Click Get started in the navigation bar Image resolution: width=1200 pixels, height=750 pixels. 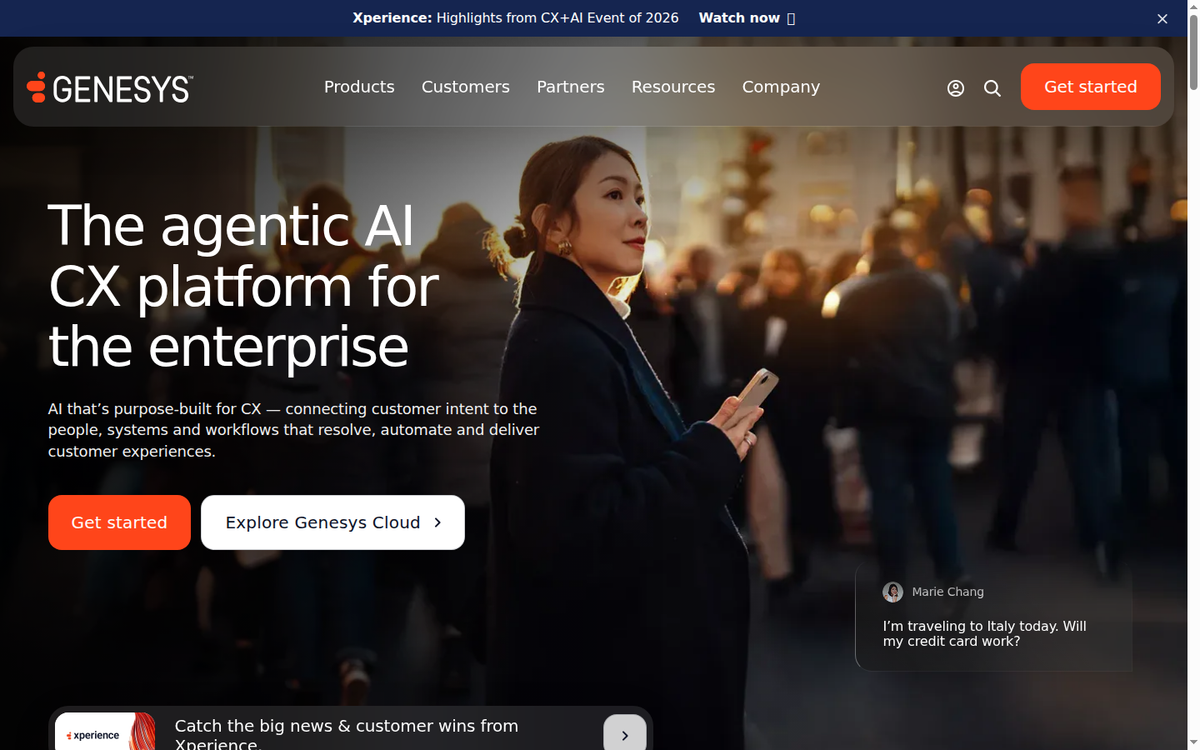1091,87
